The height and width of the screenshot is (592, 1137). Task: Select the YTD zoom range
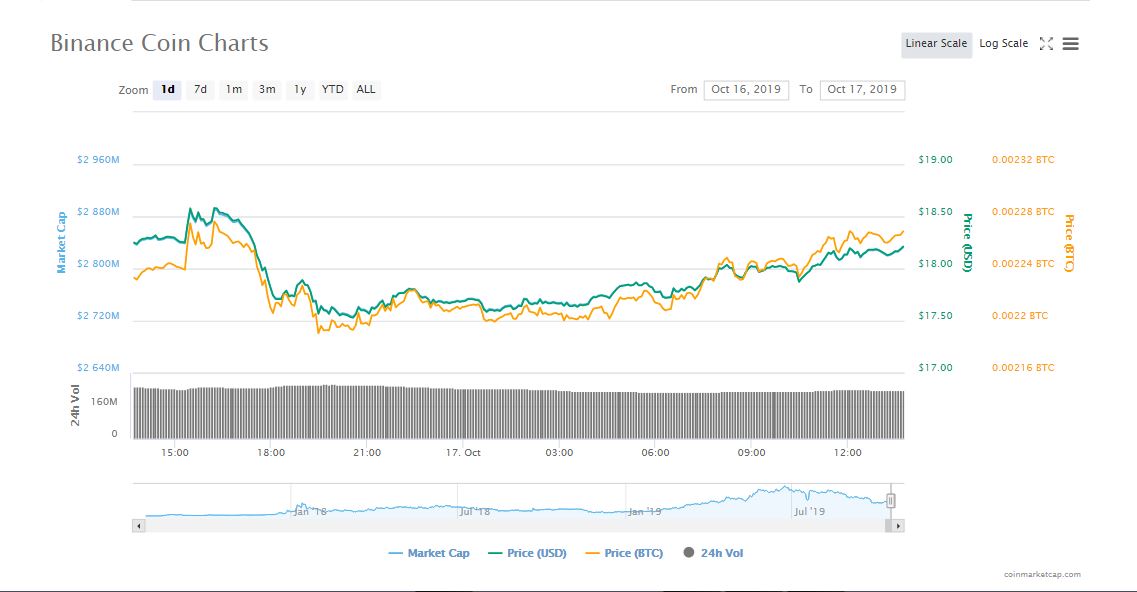(x=333, y=89)
